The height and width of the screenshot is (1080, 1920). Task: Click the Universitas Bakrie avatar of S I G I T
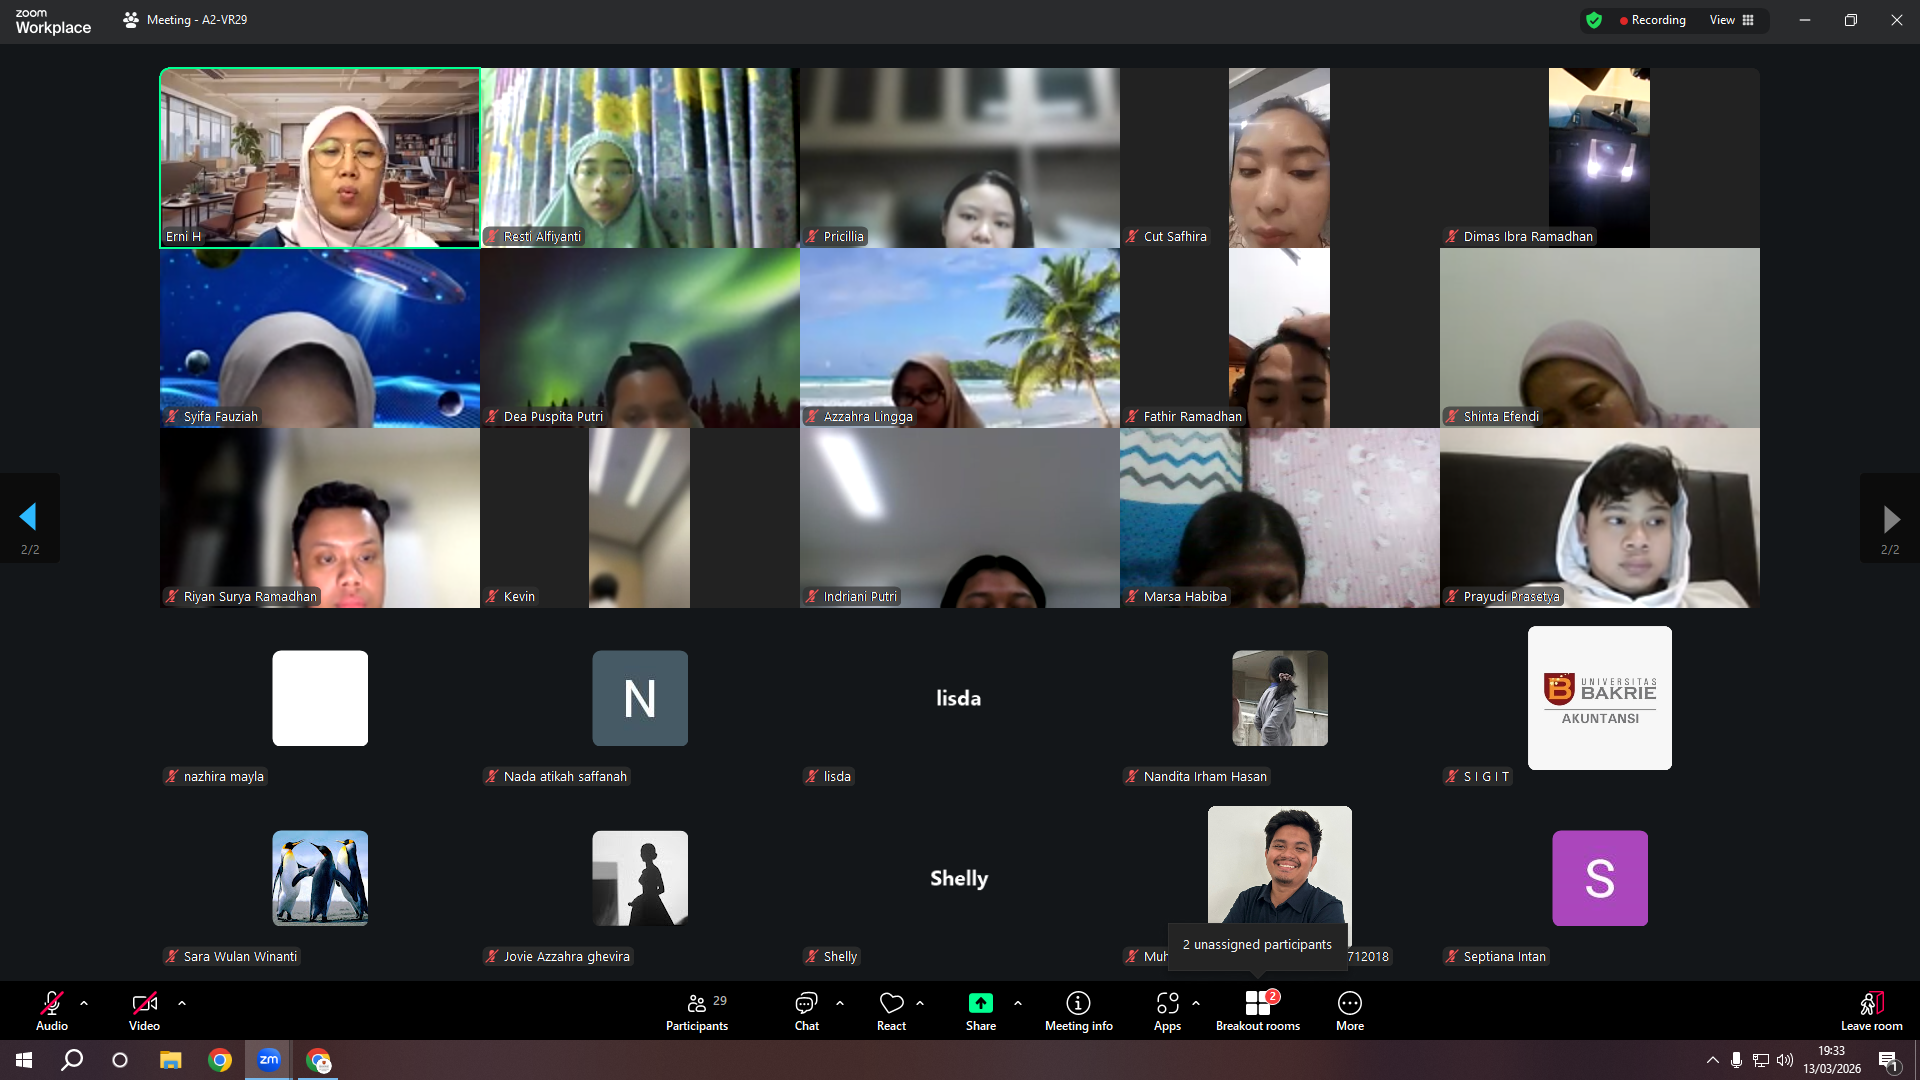click(1600, 698)
